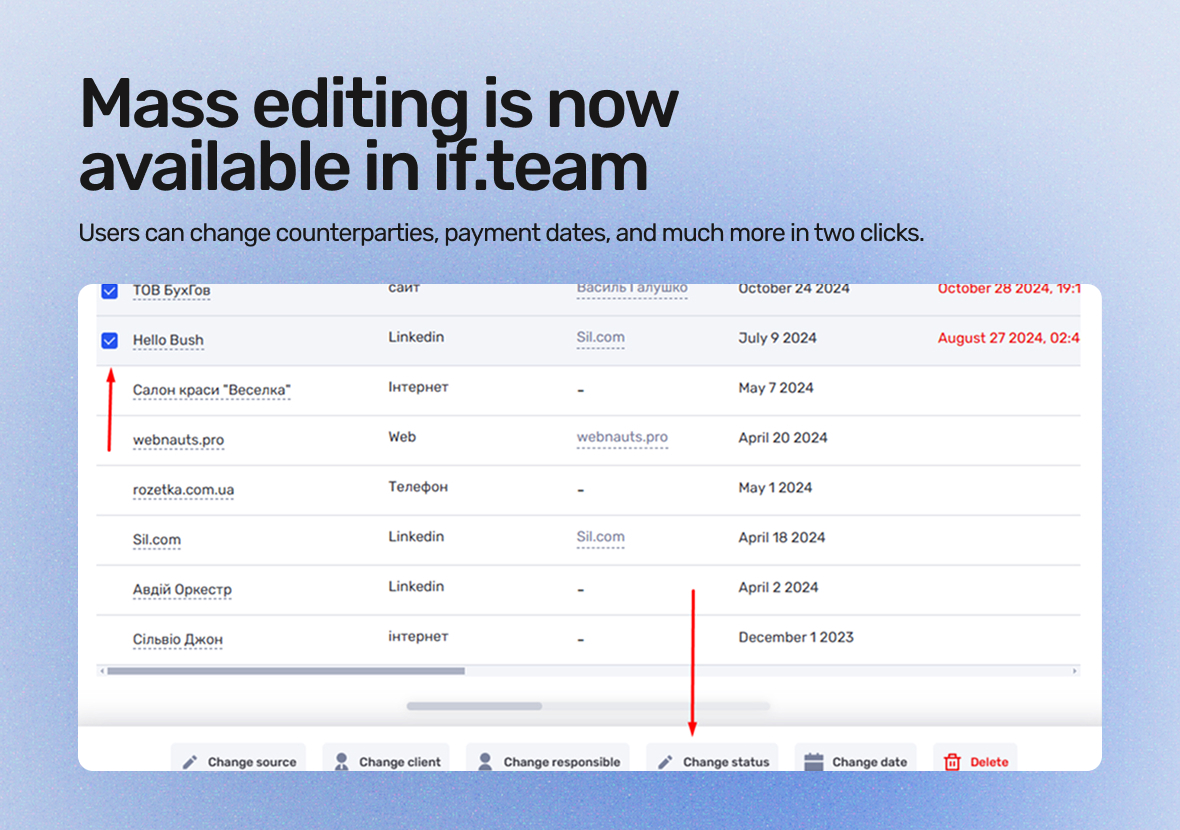
Task: Click the October 24 2024 date cell
Action: (794, 290)
